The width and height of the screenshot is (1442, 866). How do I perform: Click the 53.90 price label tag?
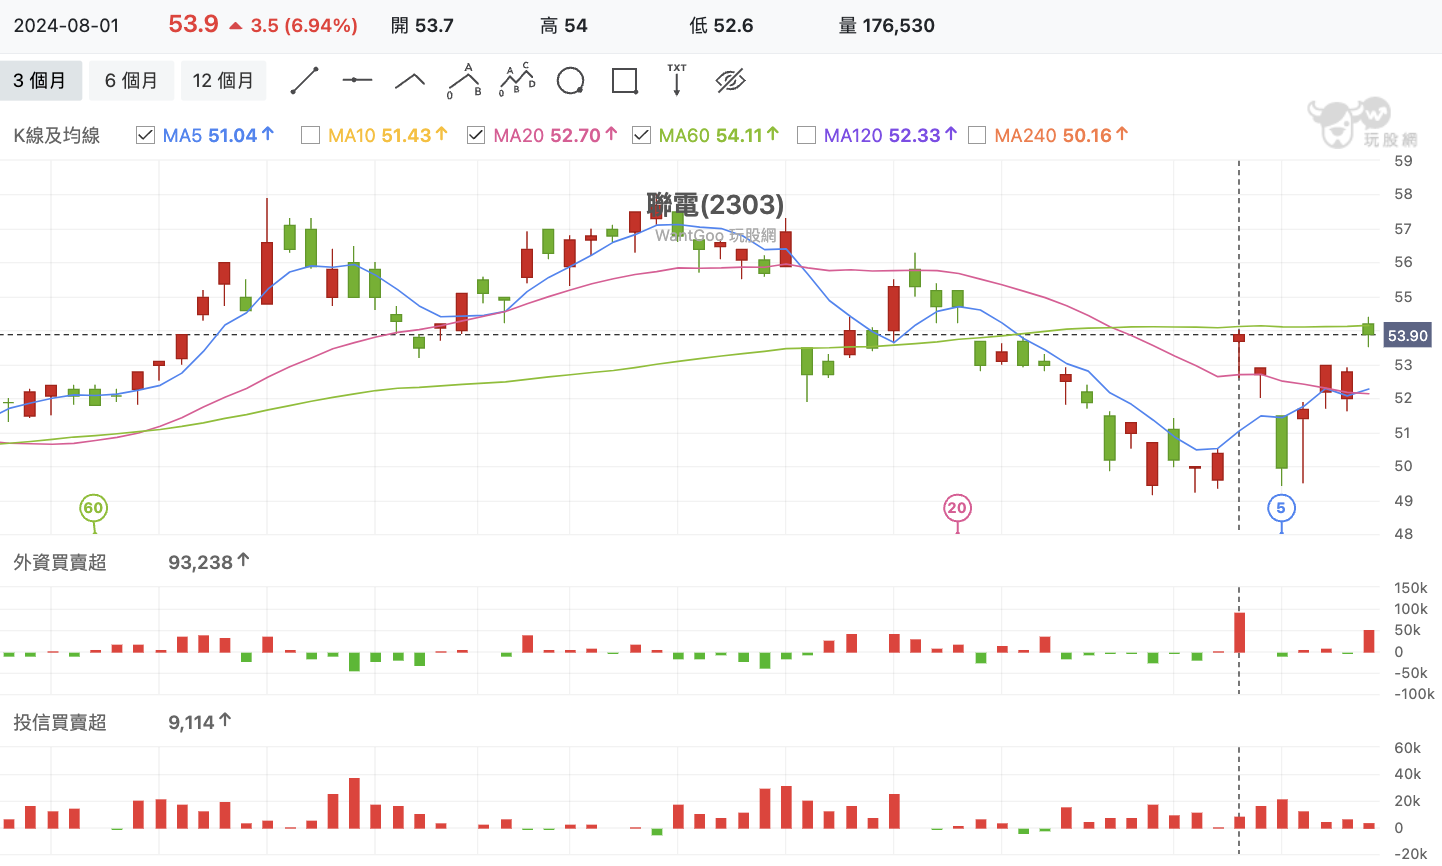pos(1407,336)
